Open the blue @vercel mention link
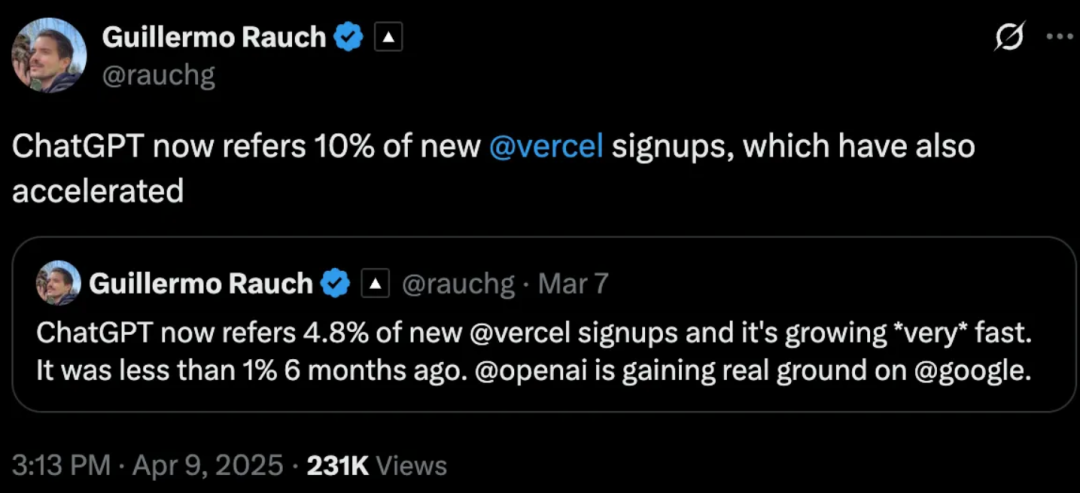This screenshot has height=493, width=1080. coord(545,146)
